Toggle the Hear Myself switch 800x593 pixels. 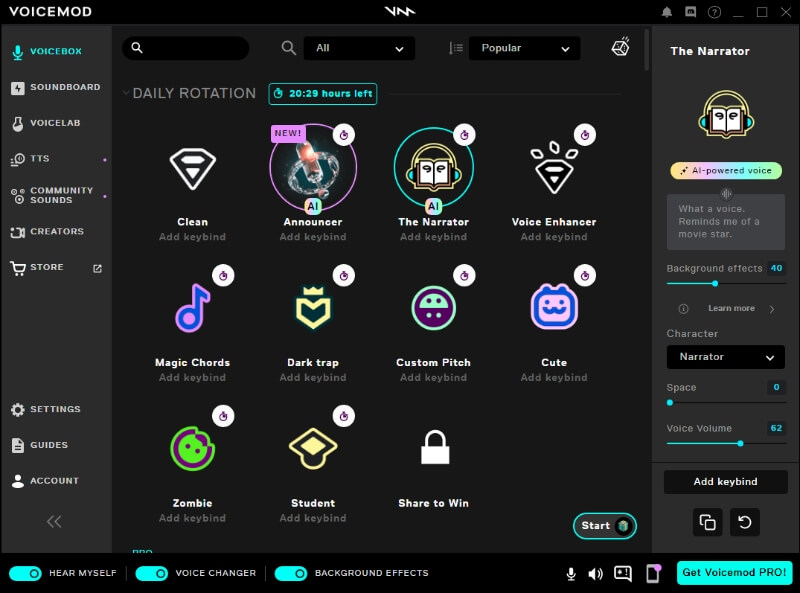coord(26,574)
